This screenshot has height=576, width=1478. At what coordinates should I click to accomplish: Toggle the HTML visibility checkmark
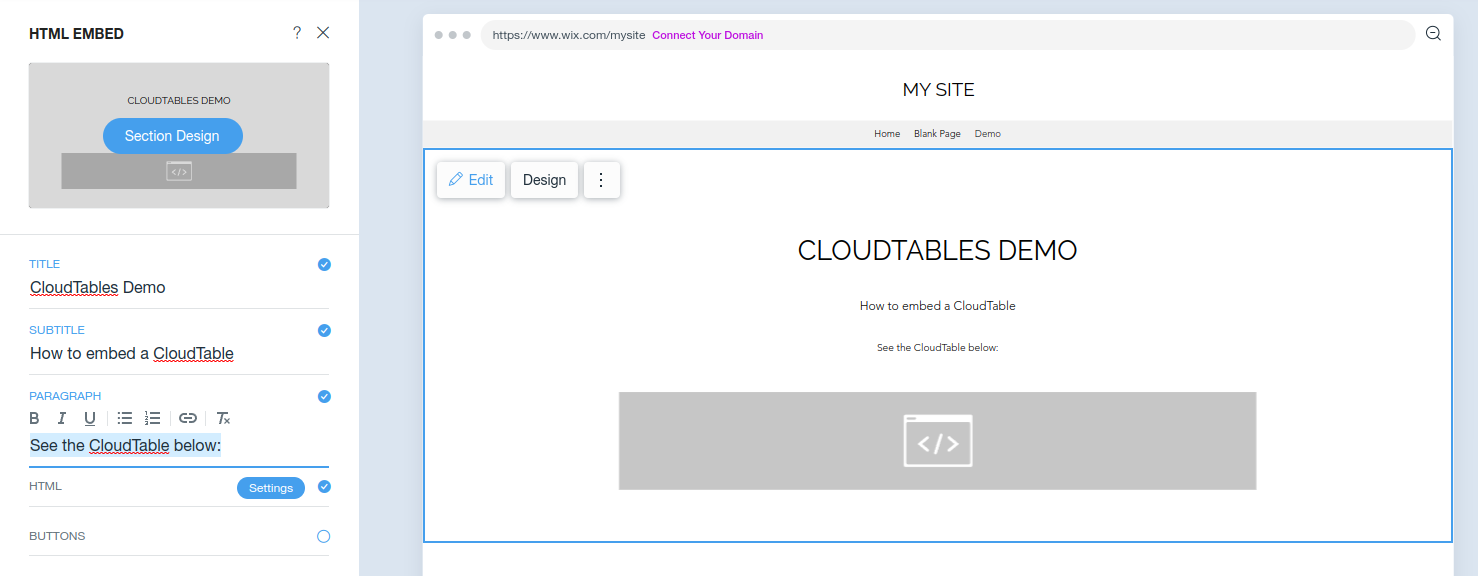324,487
